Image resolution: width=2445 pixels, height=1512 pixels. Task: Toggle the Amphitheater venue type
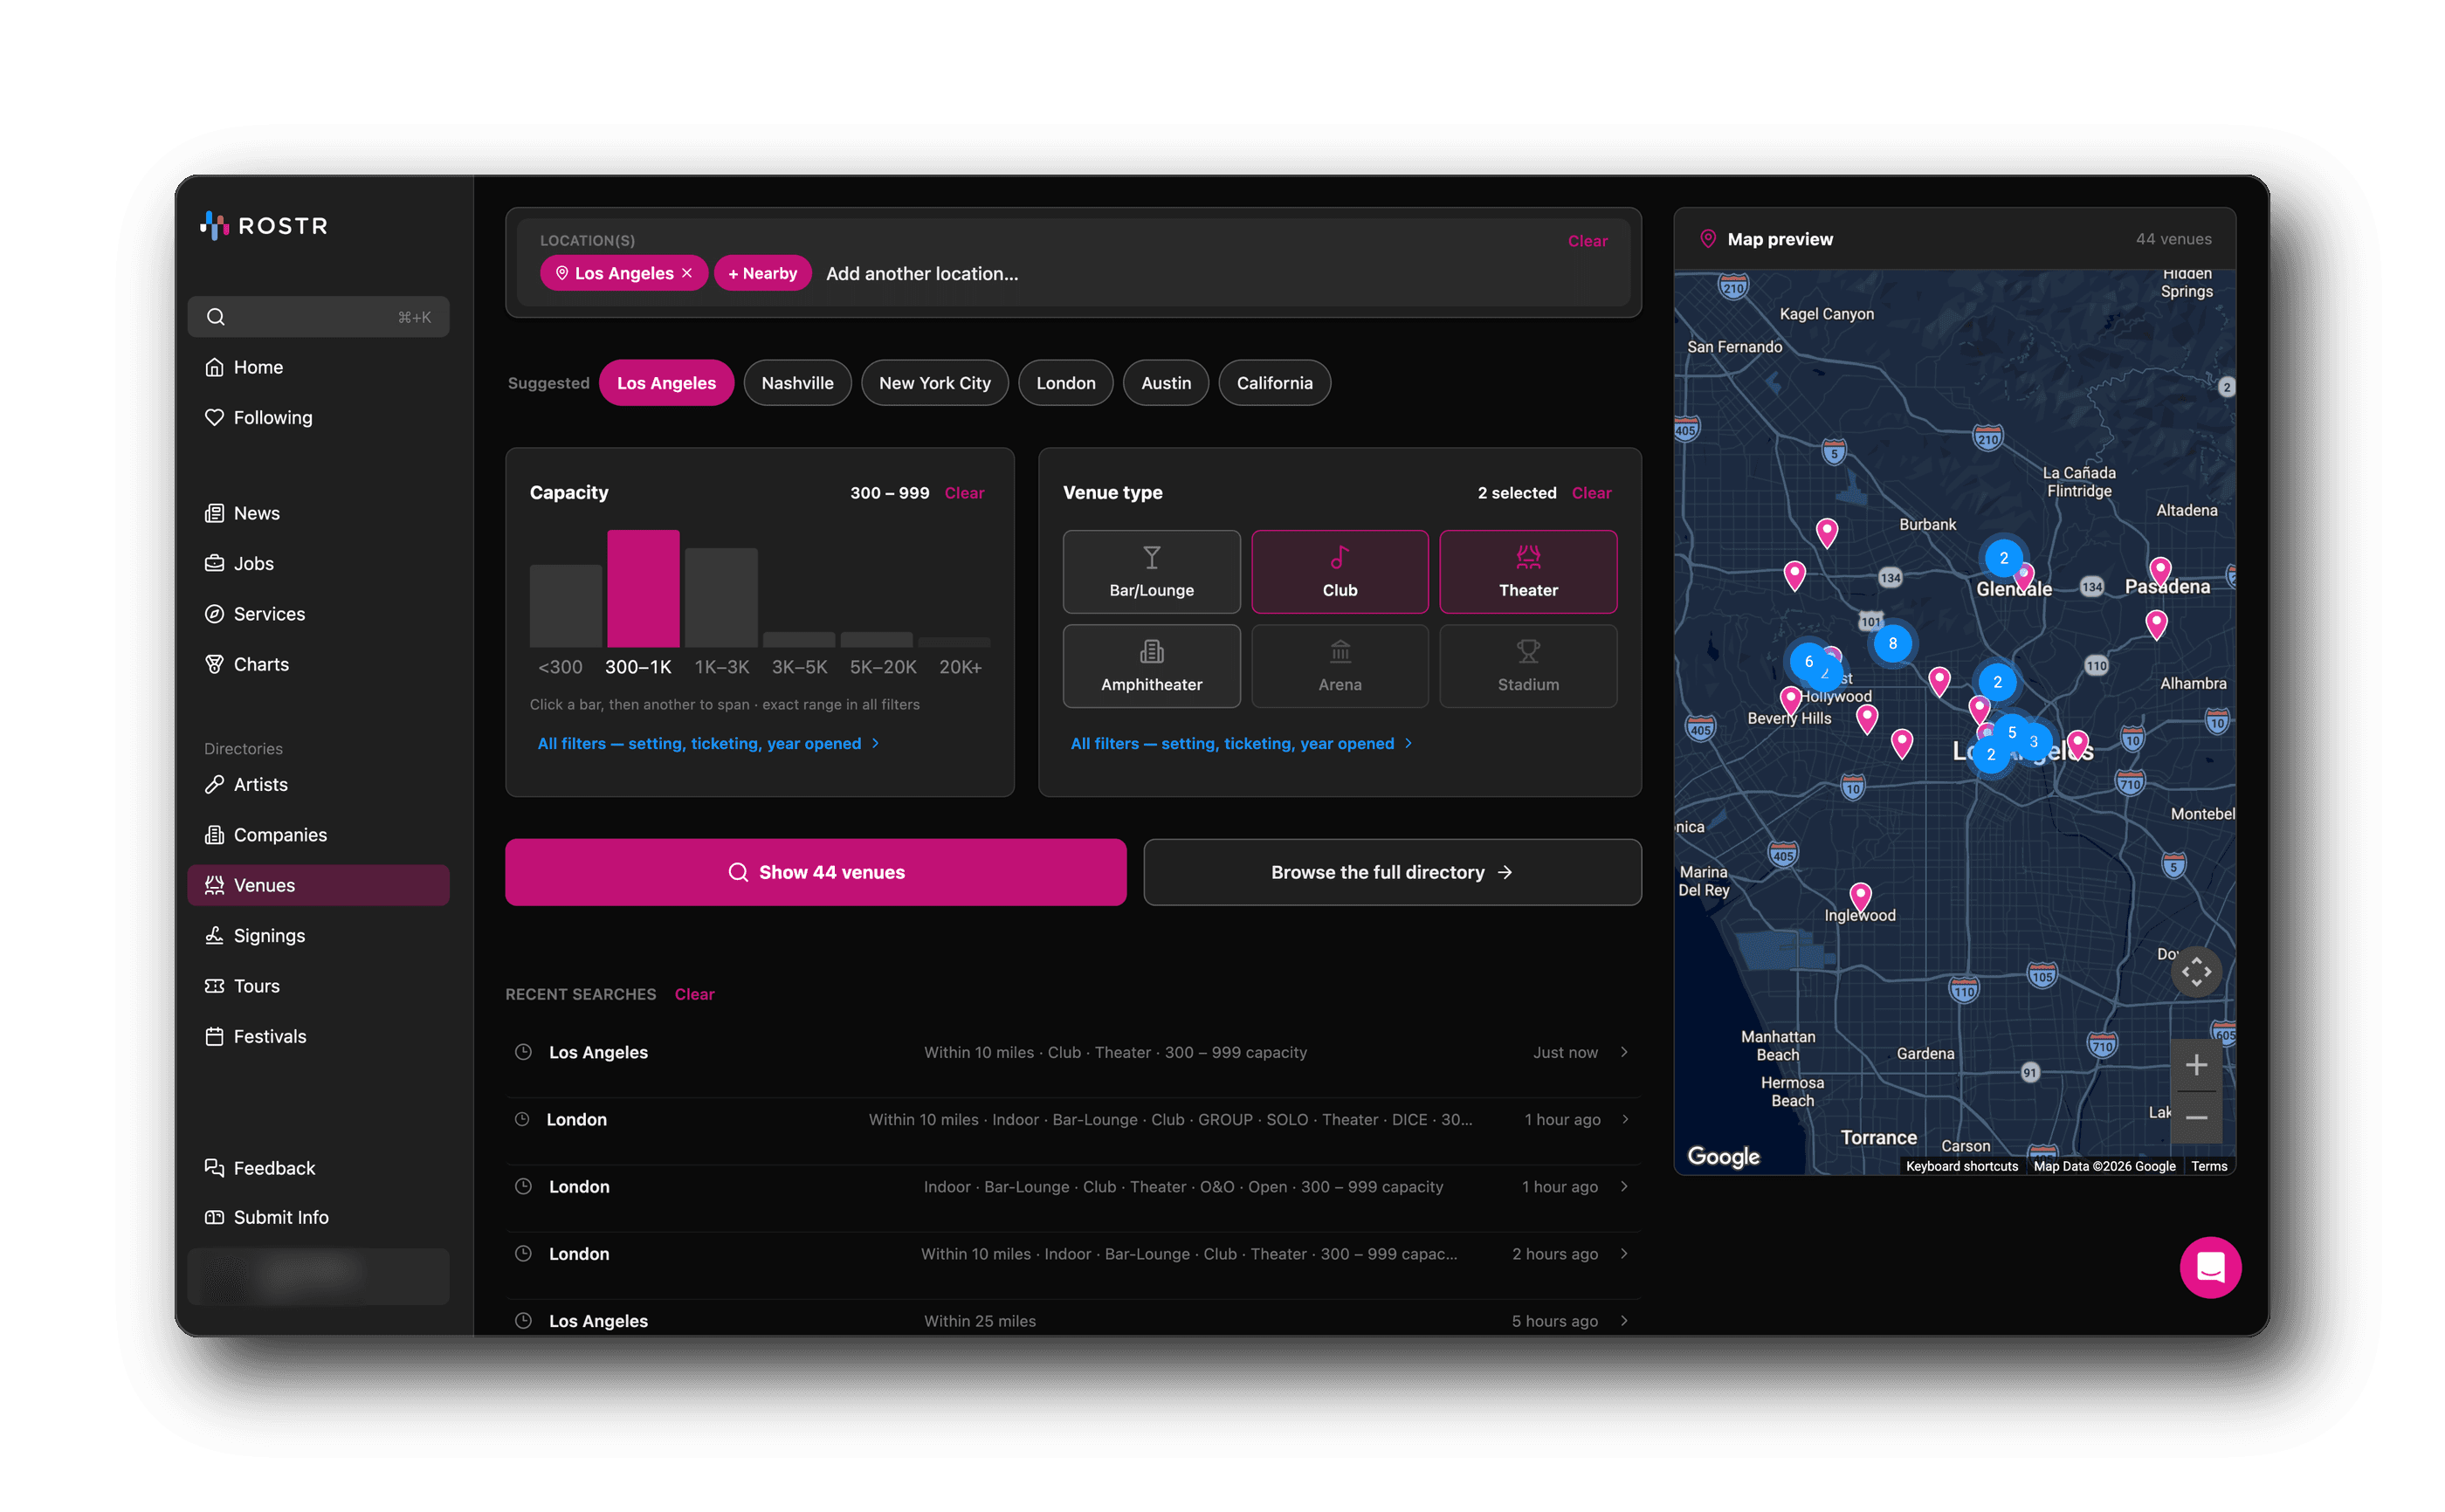tap(1151, 666)
